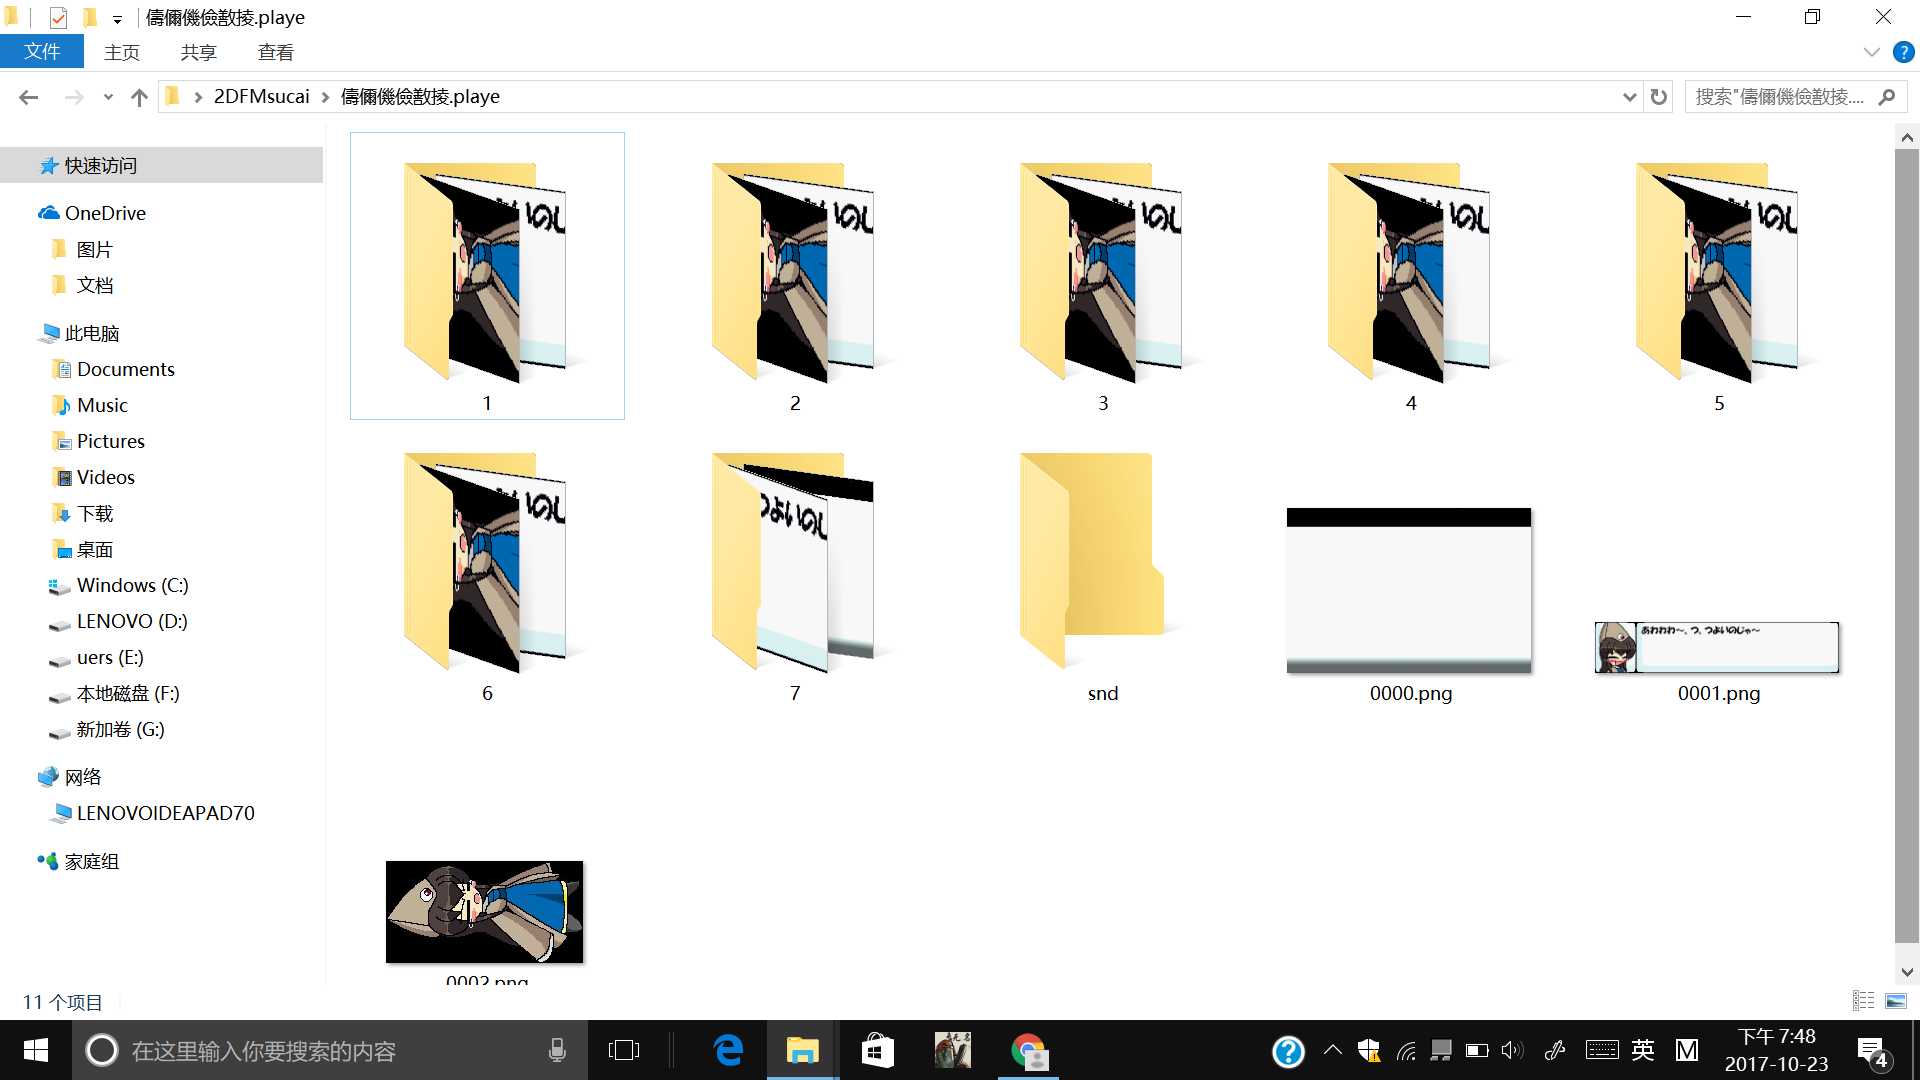Toggle input language 英 indicator
1920x1080 pixels.
pos(1642,1050)
